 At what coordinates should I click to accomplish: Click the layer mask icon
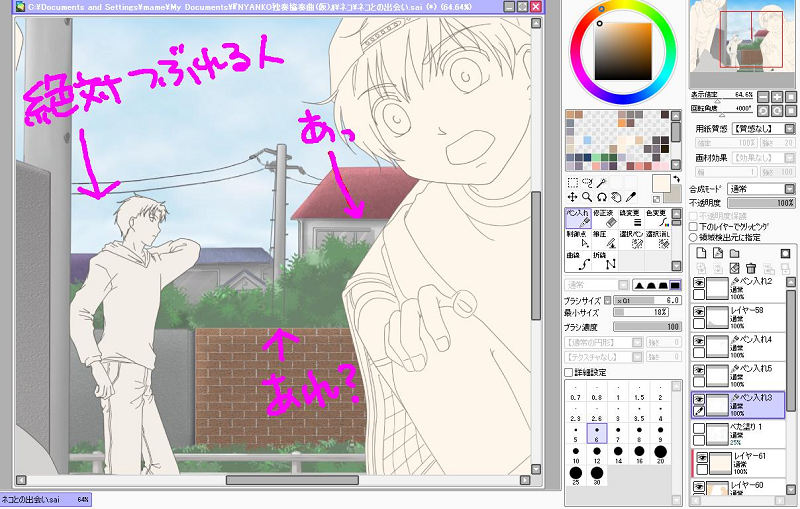click(x=785, y=253)
